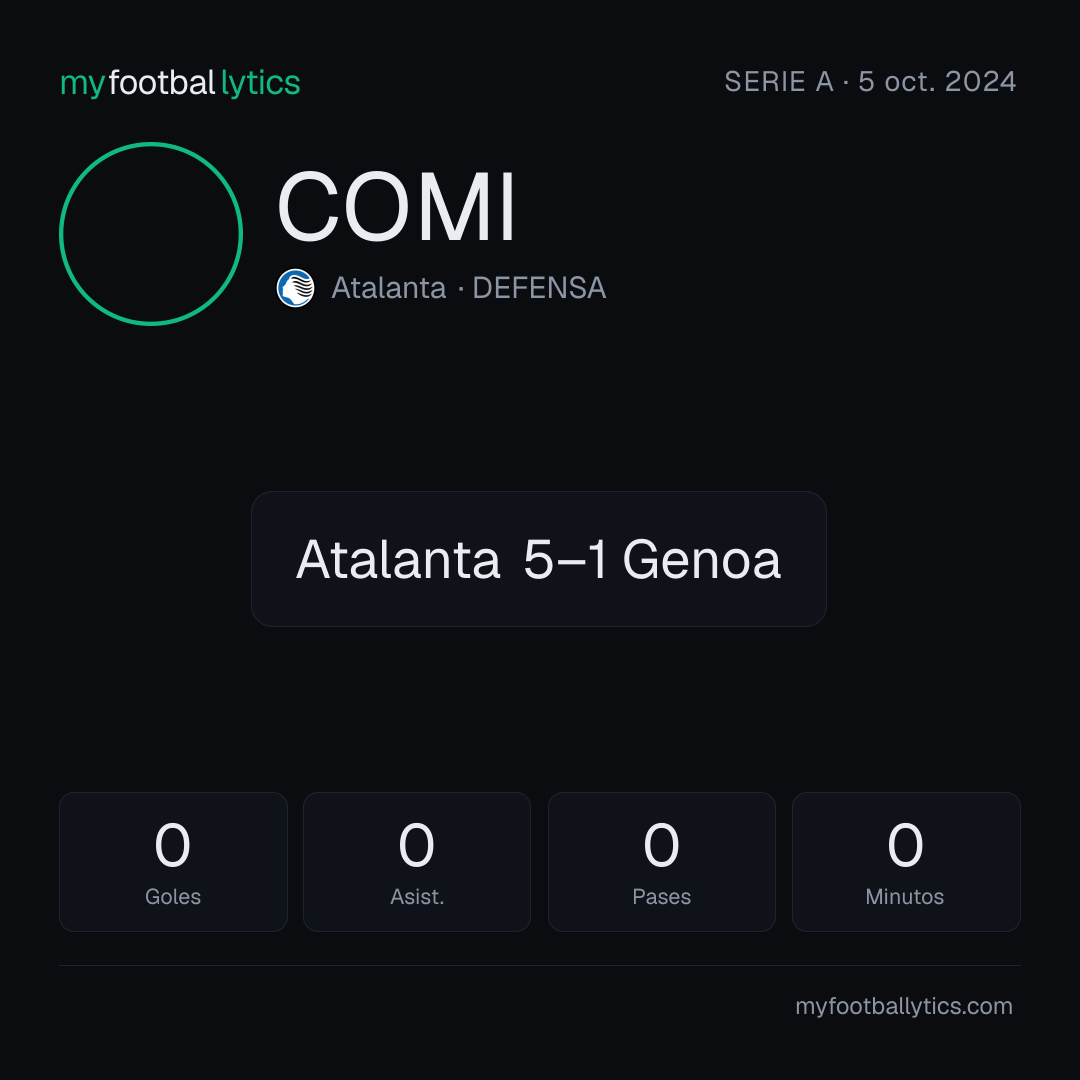
Task: Click the Atalanta club crest icon
Action: (295, 288)
